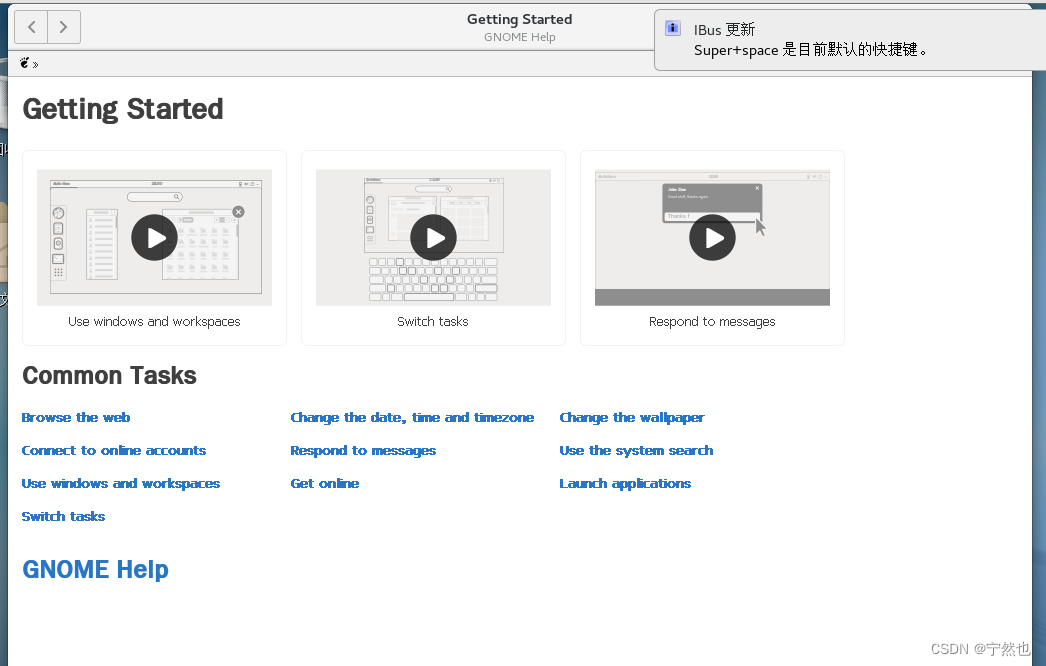Open Respond to messages link in Common Tasks
Screen dimensions: 1046x666
(x=363, y=451)
